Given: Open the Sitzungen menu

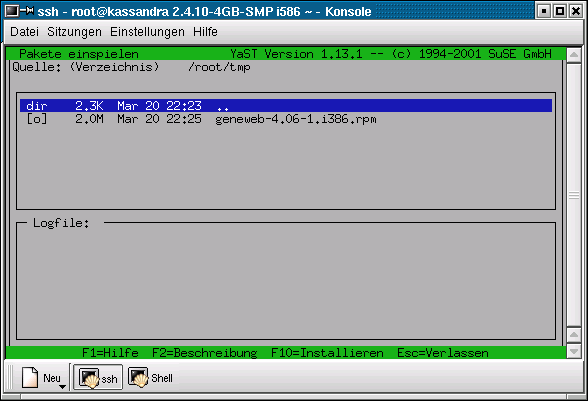Looking at the screenshot, I should pos(74,32).
